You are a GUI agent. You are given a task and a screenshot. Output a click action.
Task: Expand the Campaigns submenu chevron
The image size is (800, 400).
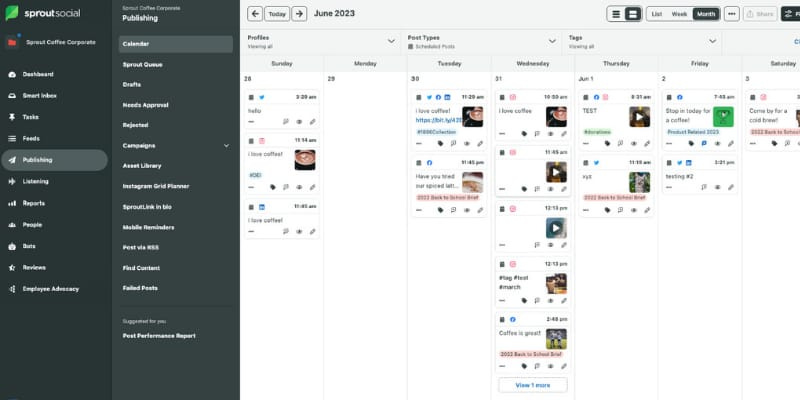(227, 146)
